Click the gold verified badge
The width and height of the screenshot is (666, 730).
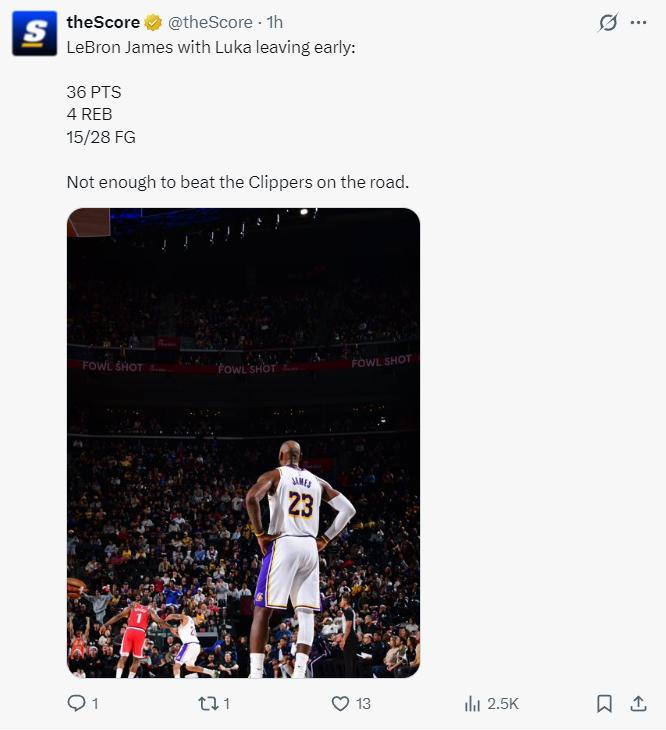(x=153, y=22)
